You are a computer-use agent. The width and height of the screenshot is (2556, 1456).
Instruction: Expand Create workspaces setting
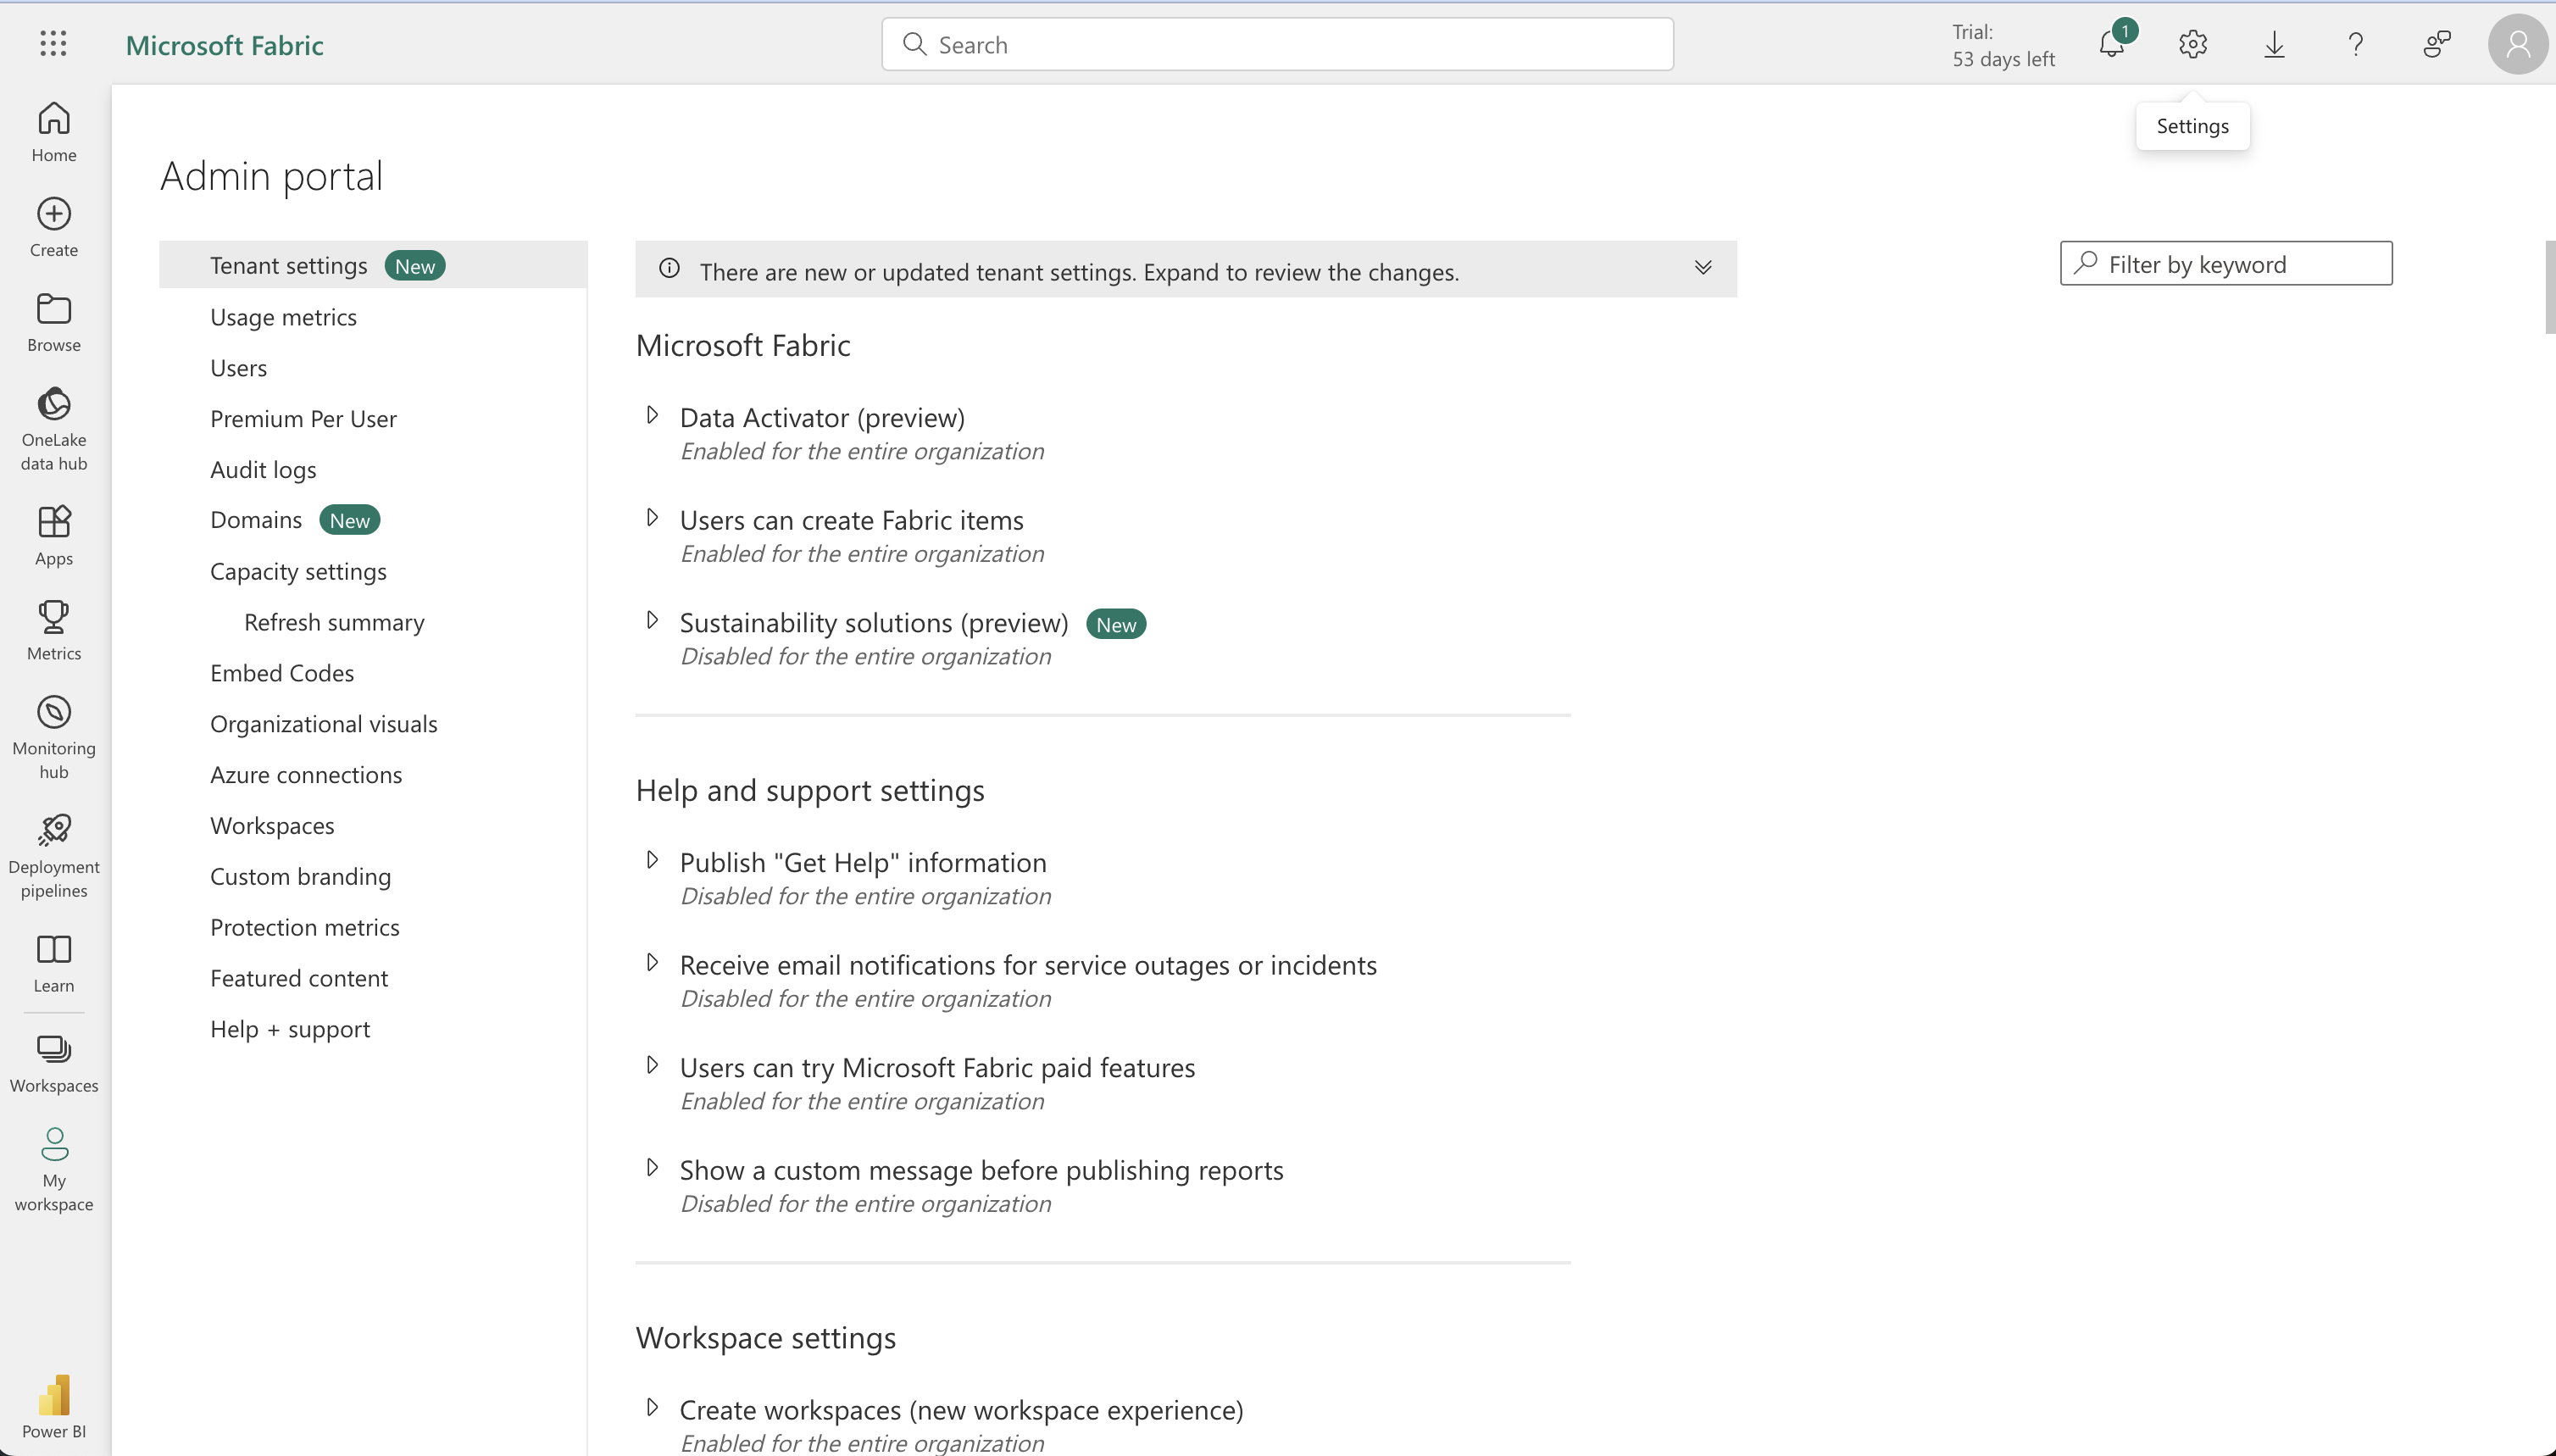(x=652, y=1408)
